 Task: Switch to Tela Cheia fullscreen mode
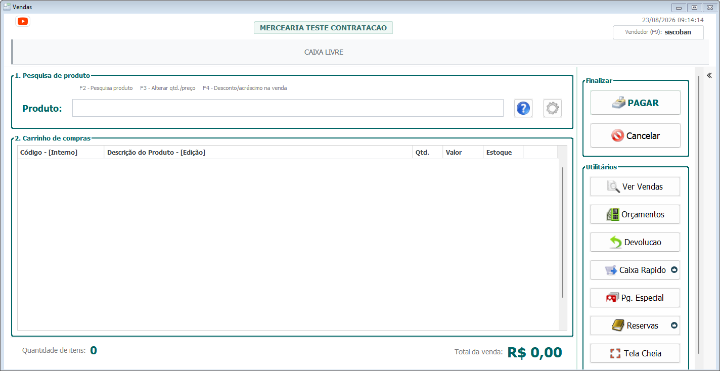point(635,354)
